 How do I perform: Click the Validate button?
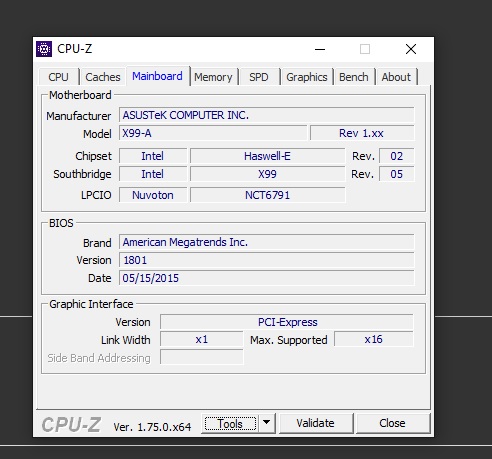pyautogui.click(x=315, y=423)
